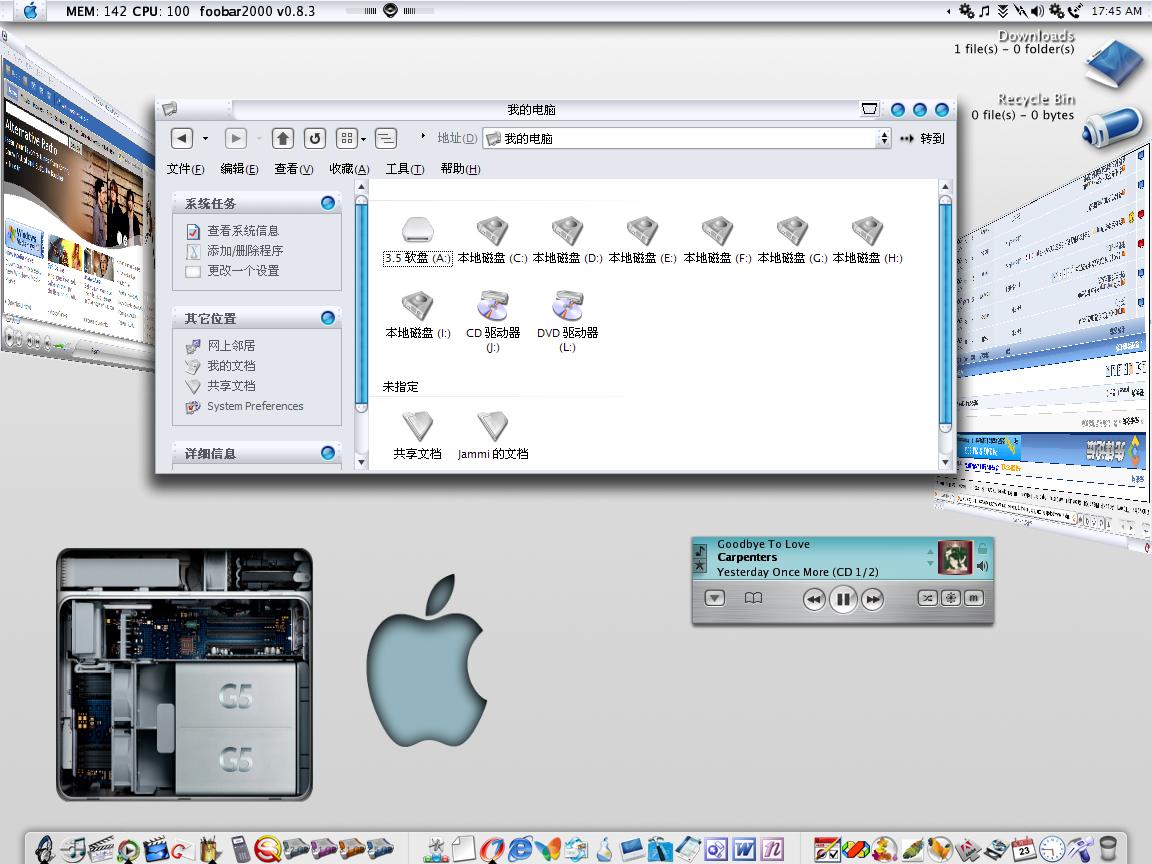Open the Downloads desktop icon

(x=1113, y=62)
